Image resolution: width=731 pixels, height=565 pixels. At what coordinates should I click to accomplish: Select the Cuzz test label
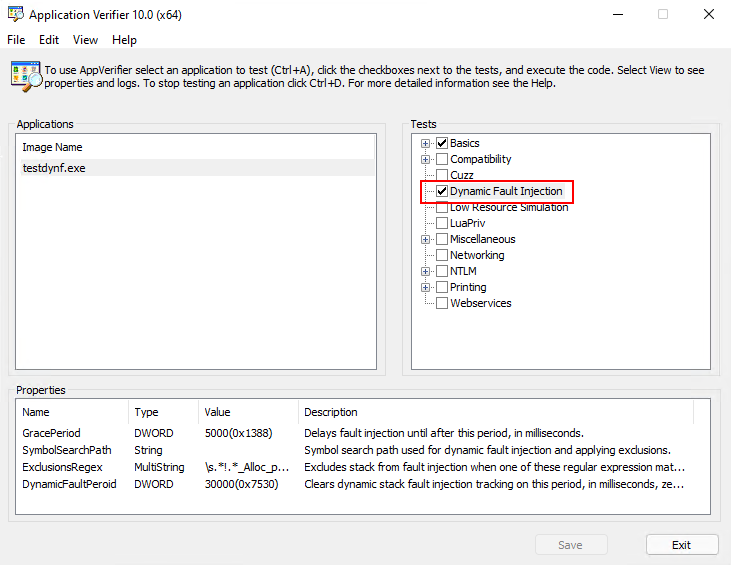pyautogui.click(x=462, y=175)
